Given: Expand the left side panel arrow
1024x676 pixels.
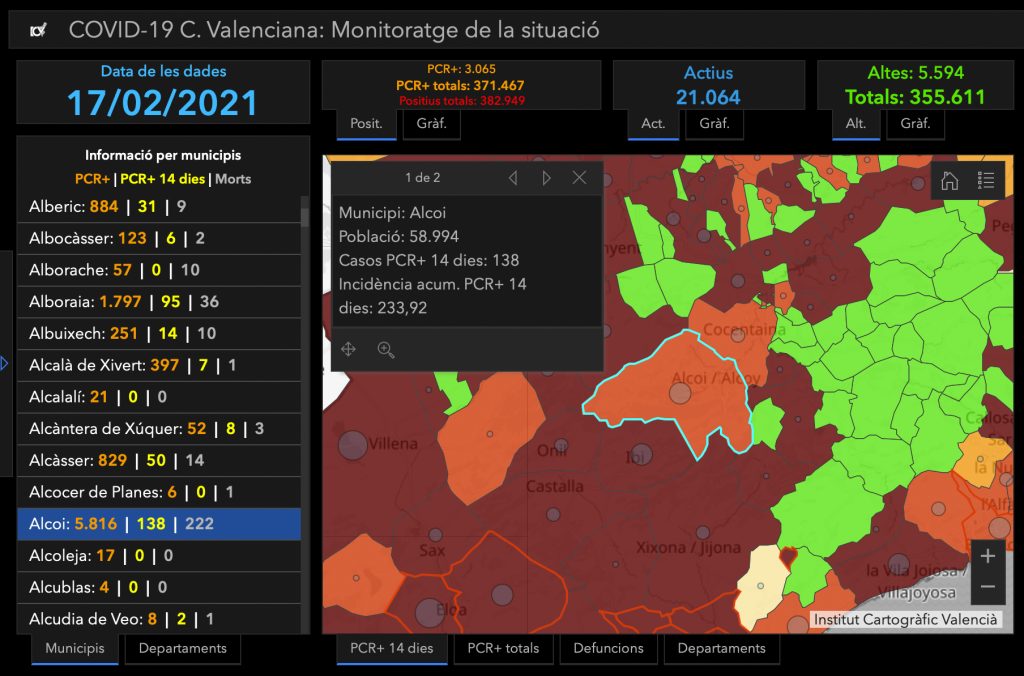Looking at the screenshot, I should click(5, 364).
